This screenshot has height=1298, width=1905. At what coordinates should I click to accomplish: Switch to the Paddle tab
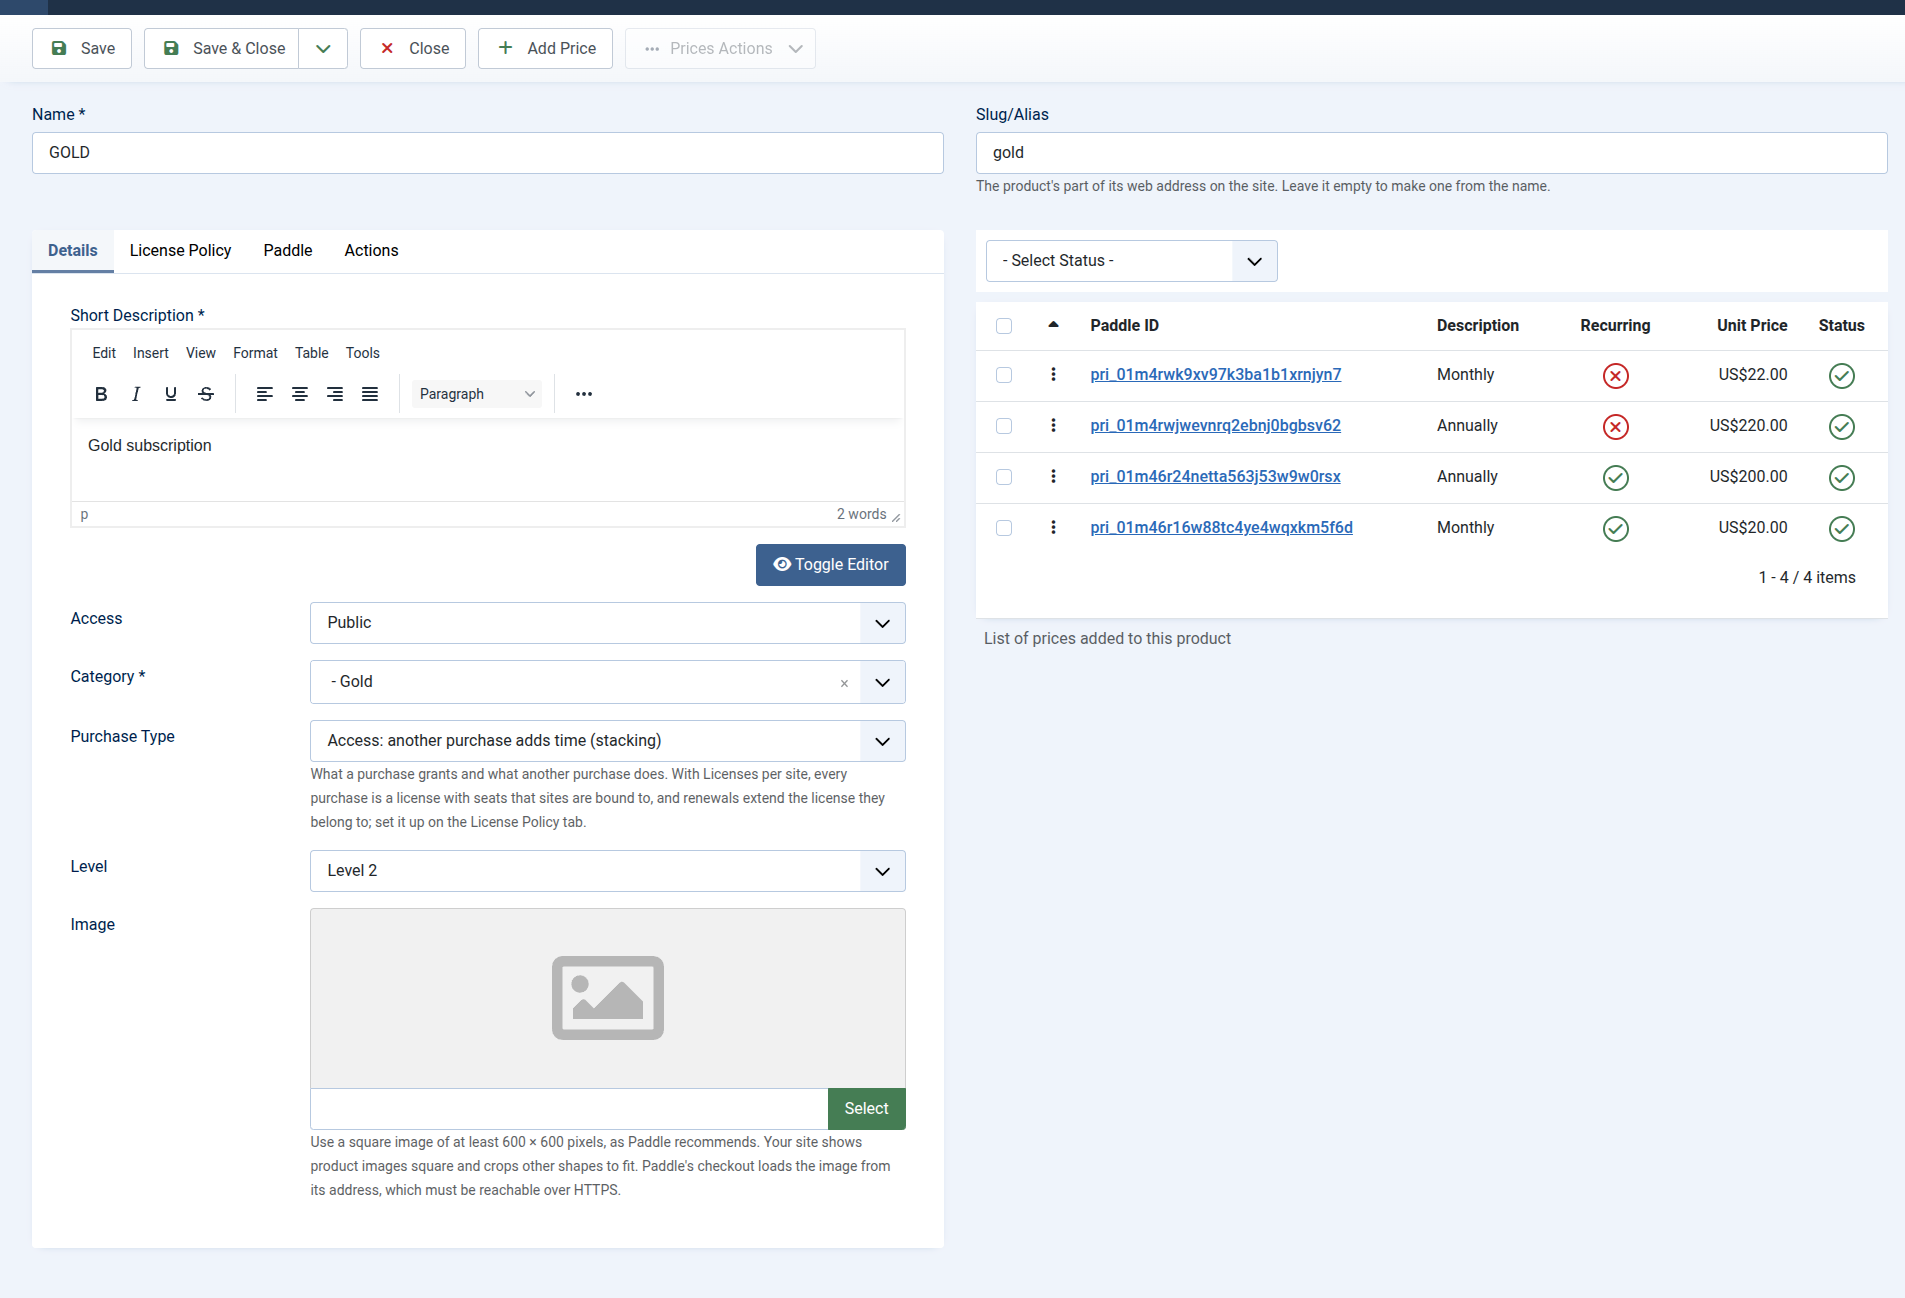click(288, 251)
